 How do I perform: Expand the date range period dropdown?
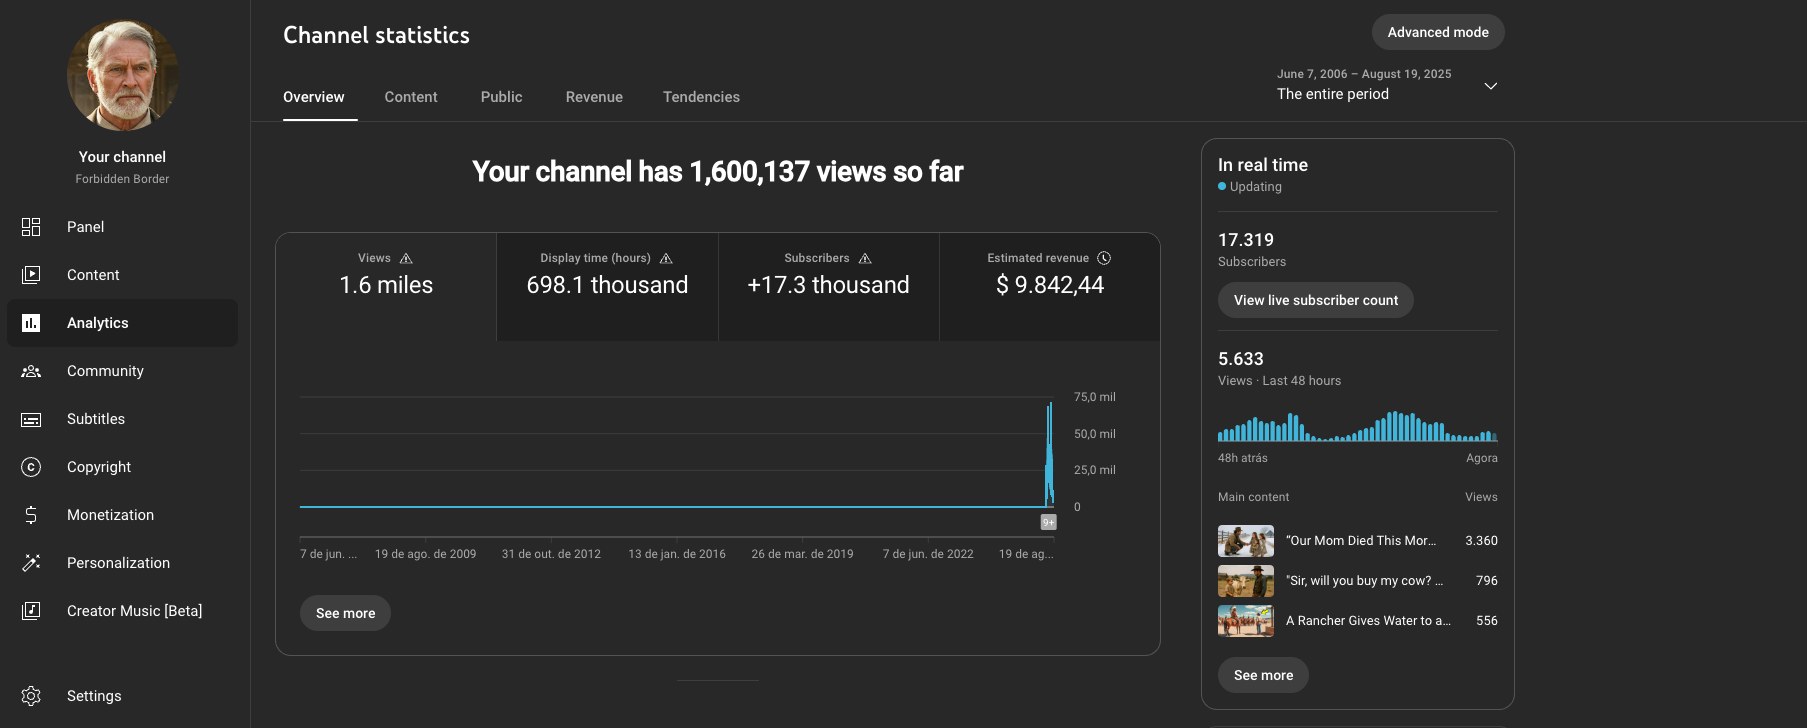[x=1490, y=86]
